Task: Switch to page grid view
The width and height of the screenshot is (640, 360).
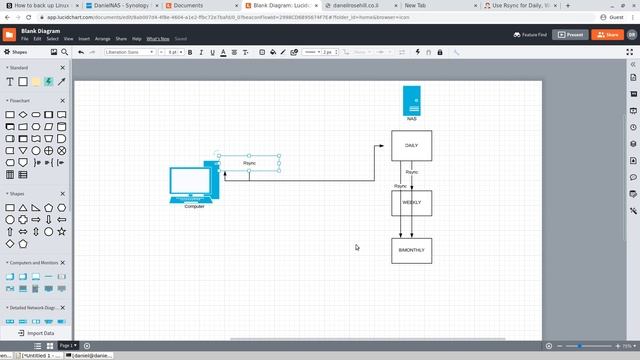Action: (50, 346)
